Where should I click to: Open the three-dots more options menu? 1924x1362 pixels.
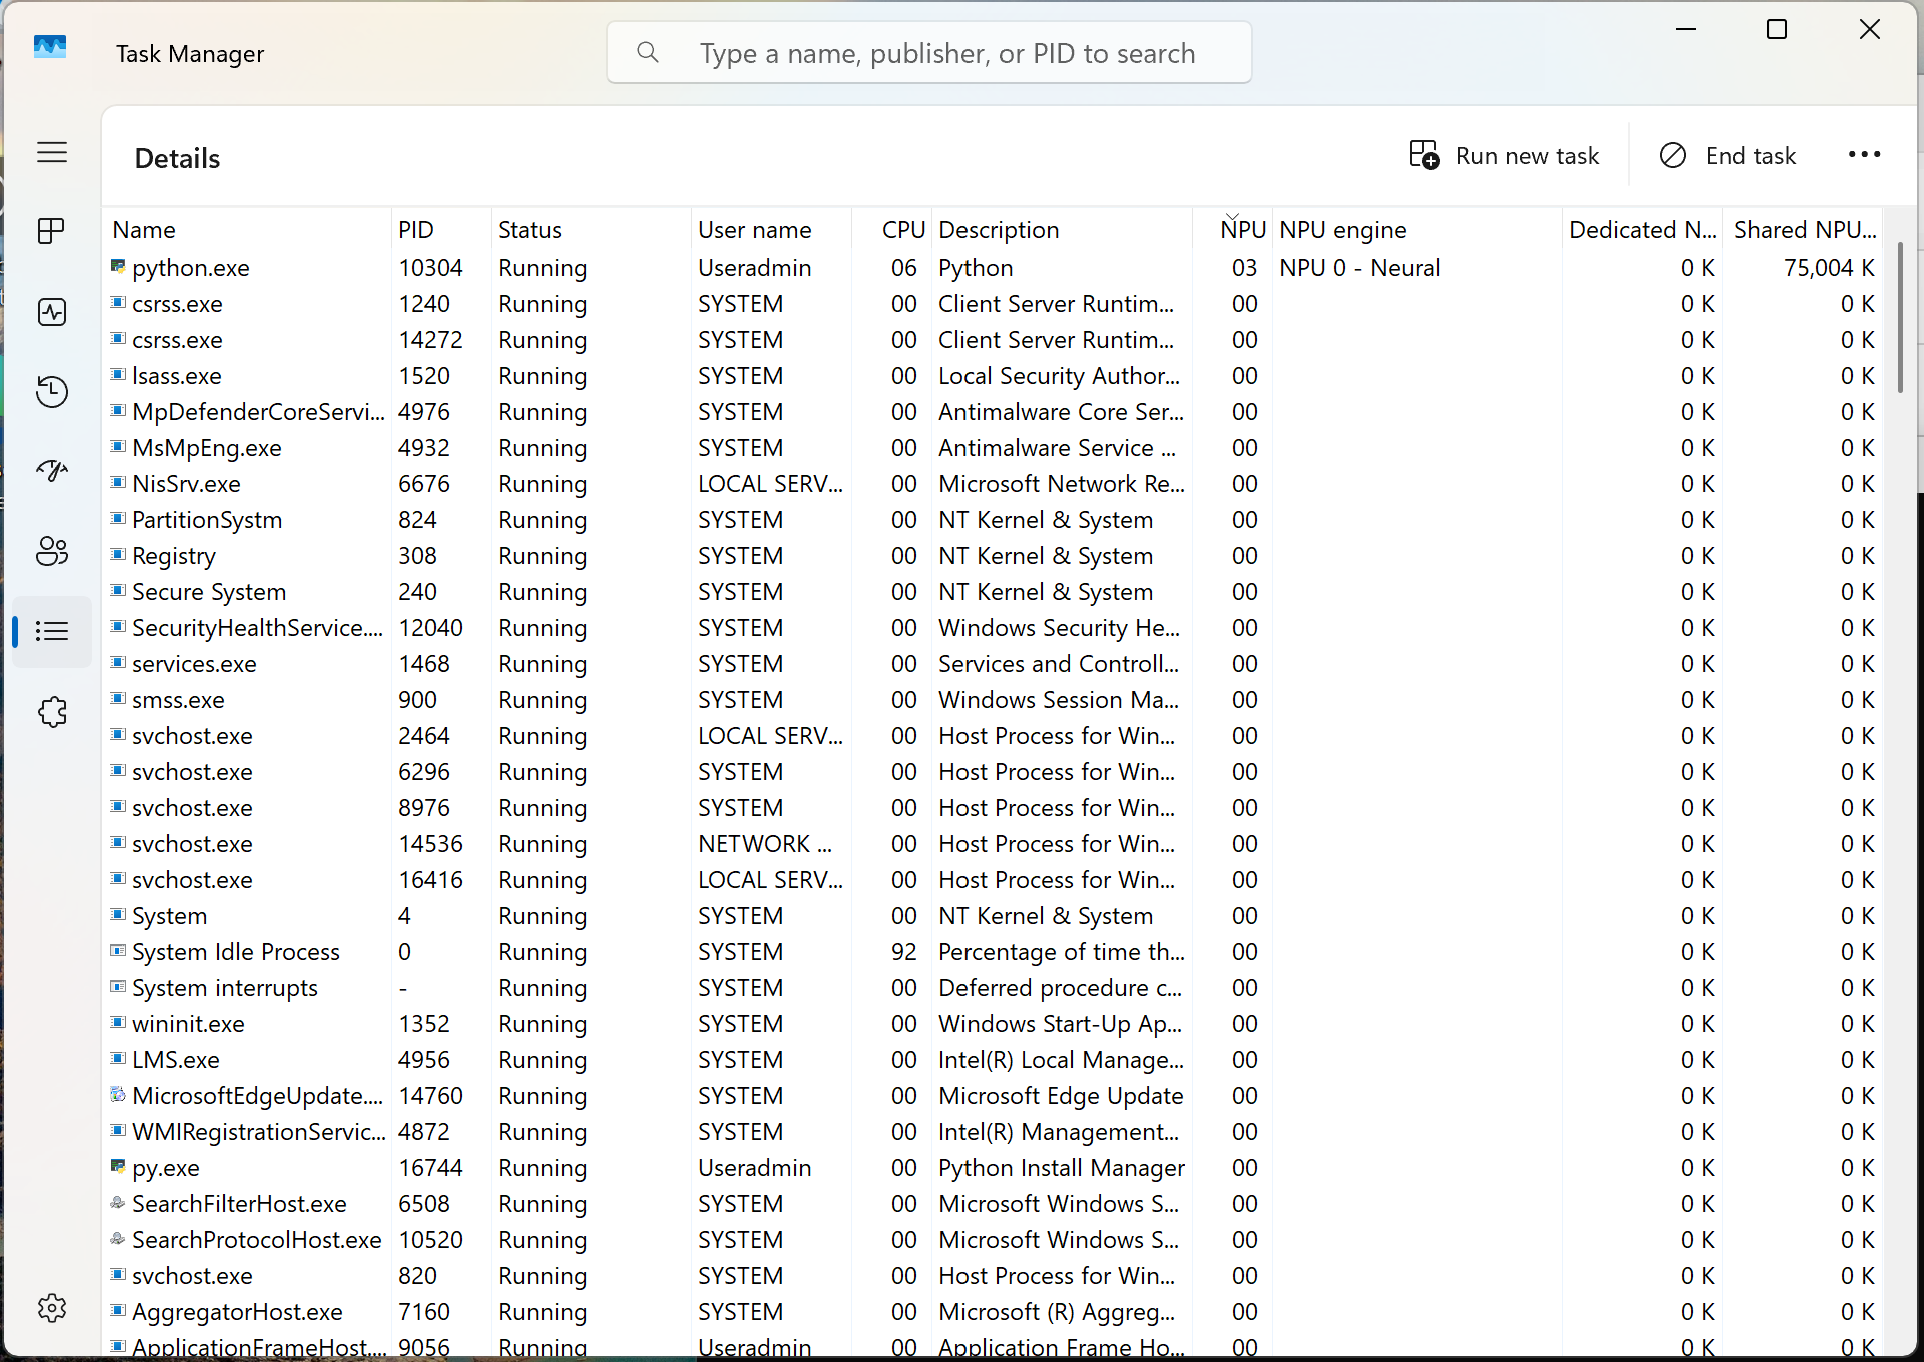tap(1865, 155)
